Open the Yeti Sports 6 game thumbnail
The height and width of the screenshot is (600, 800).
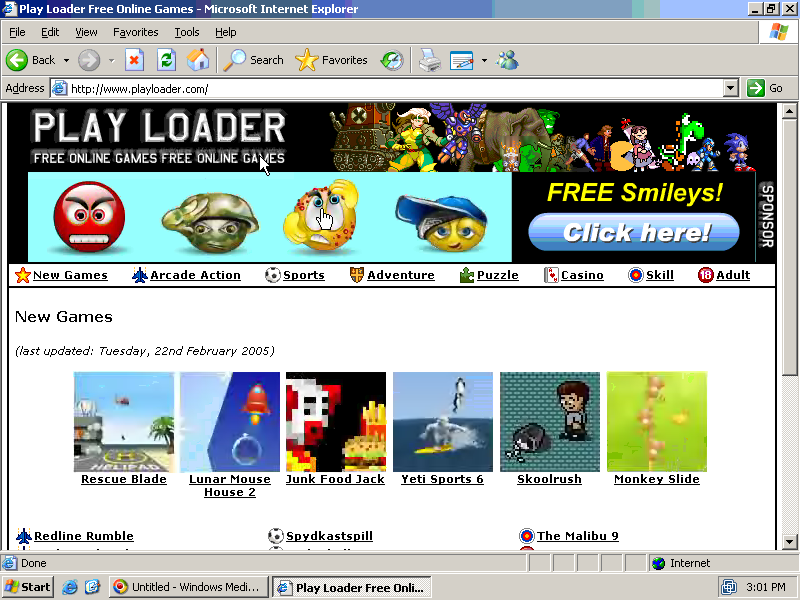(x=443, y=422)
